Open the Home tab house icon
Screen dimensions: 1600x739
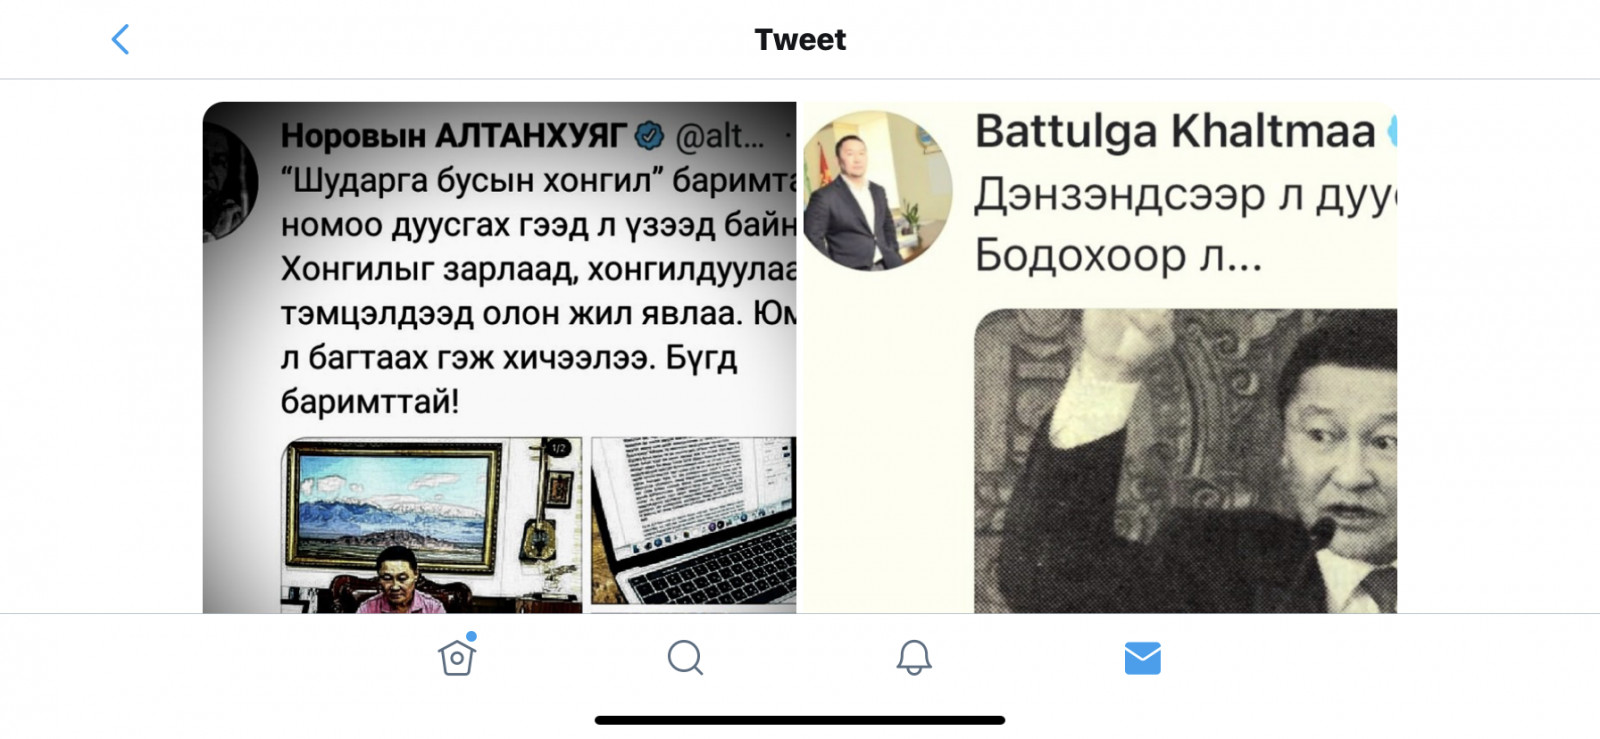(457, 656)
